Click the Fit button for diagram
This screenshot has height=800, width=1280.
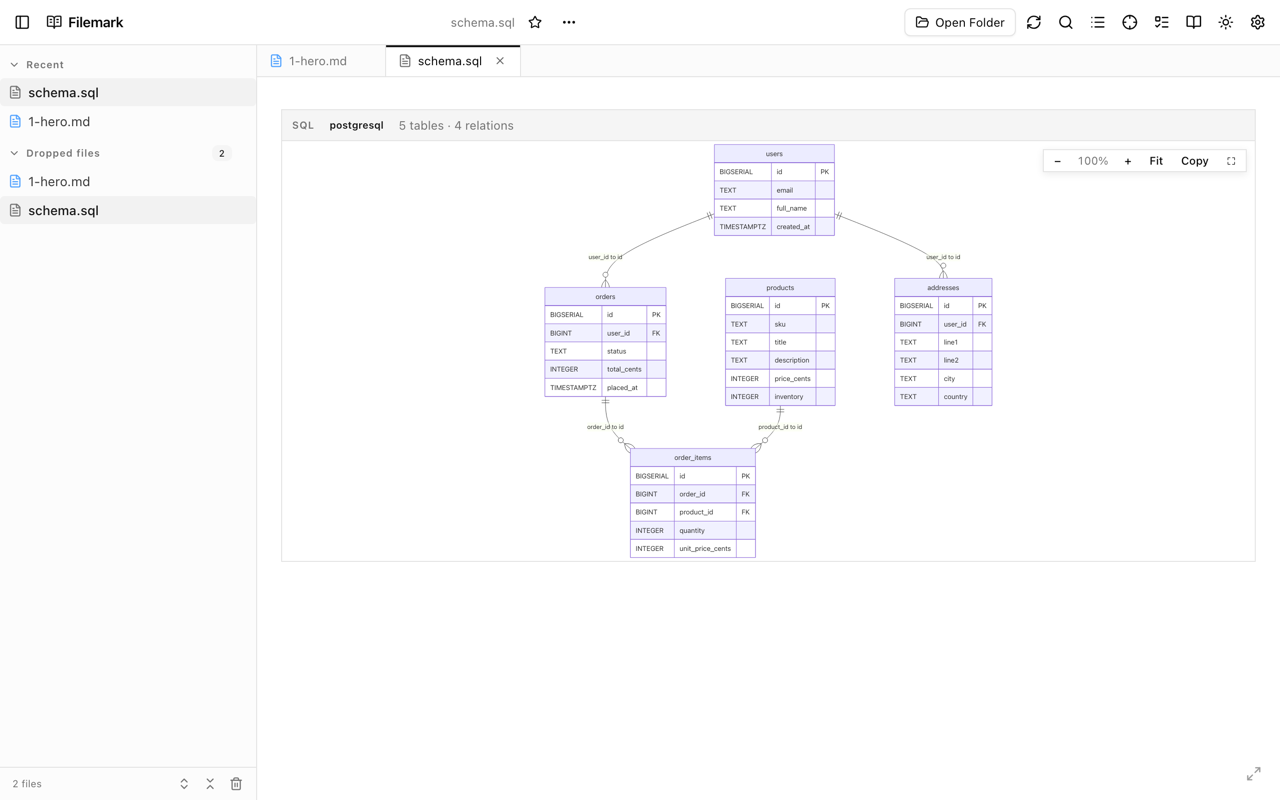1156,161
